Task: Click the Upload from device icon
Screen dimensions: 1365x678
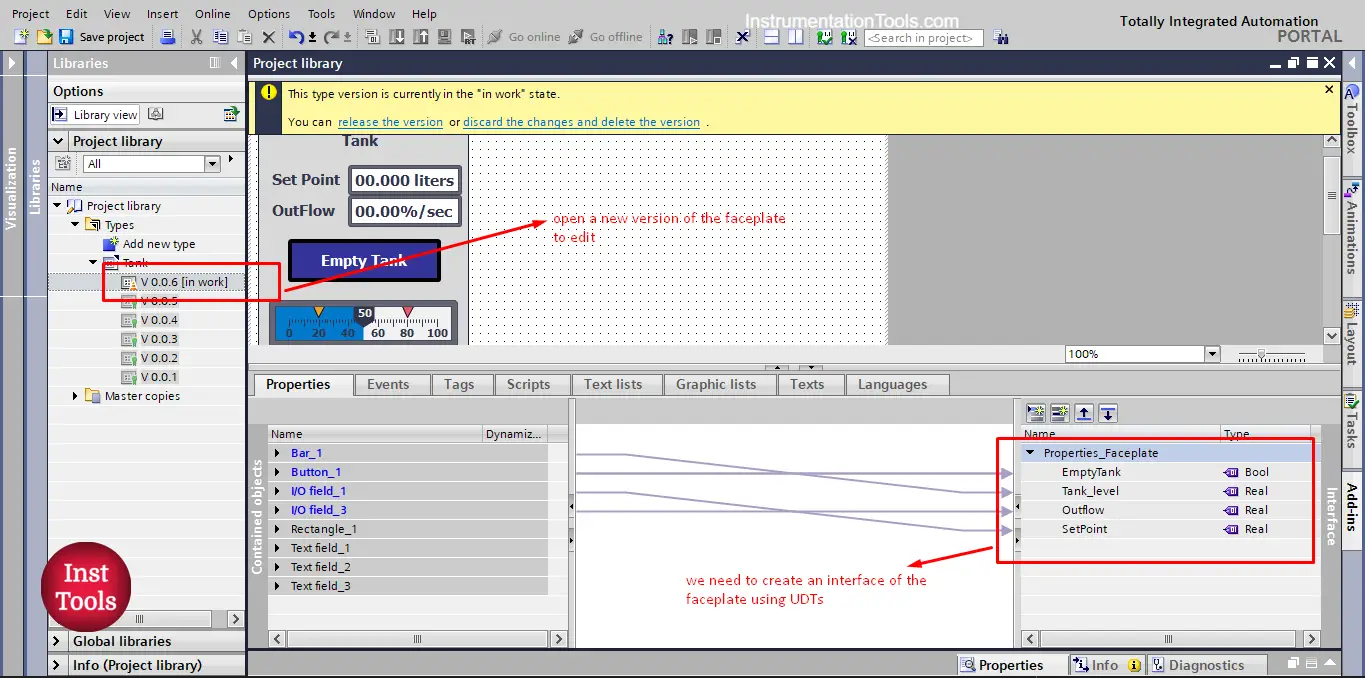Action: pyautogui.click(x=420, y=37)
